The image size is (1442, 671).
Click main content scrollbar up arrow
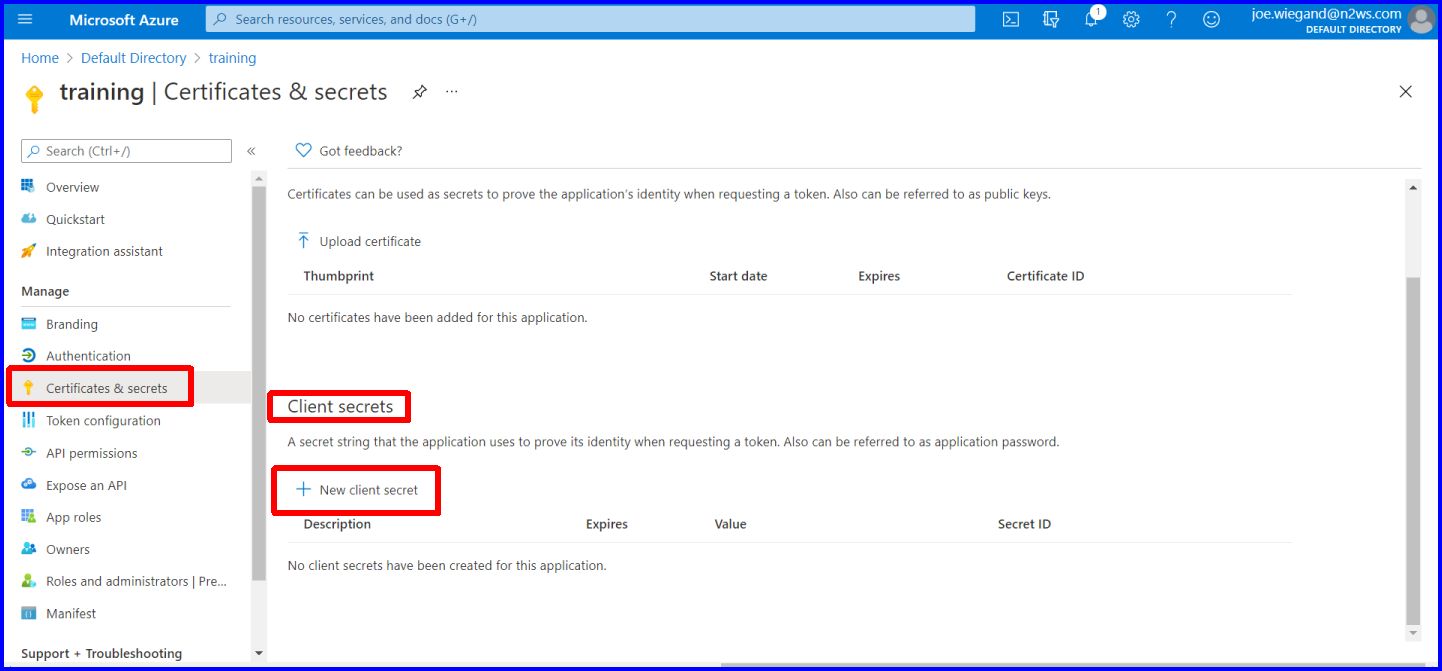[x=1413, y=187]
